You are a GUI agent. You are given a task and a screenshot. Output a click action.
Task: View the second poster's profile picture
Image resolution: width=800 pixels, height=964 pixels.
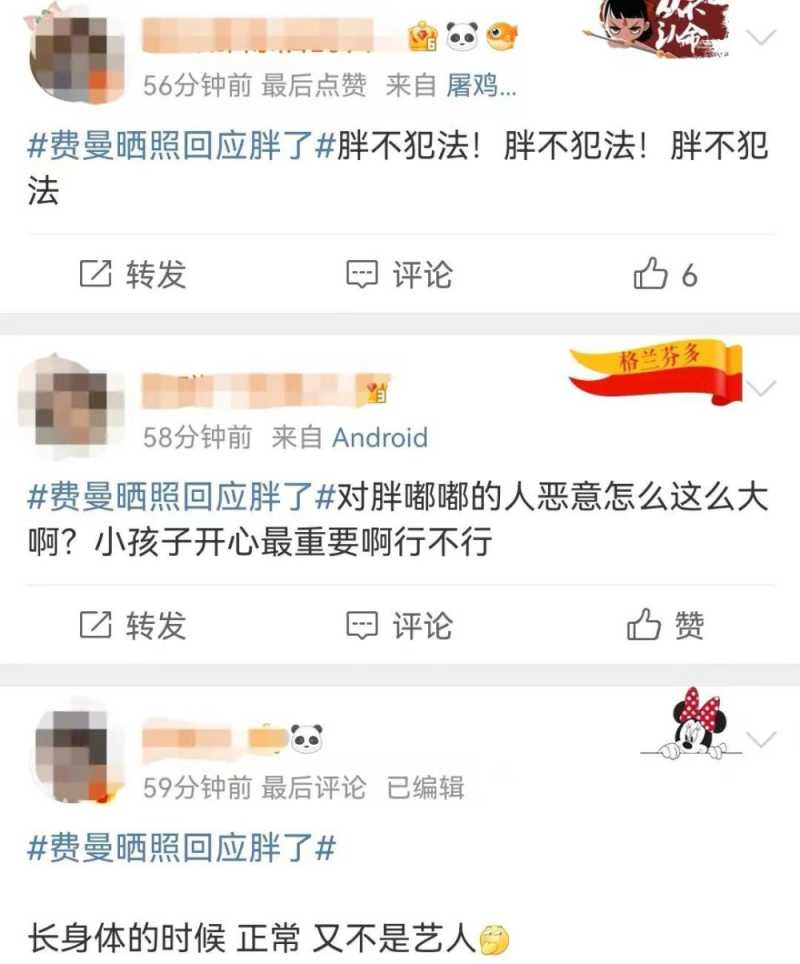(x=70, y=406)
